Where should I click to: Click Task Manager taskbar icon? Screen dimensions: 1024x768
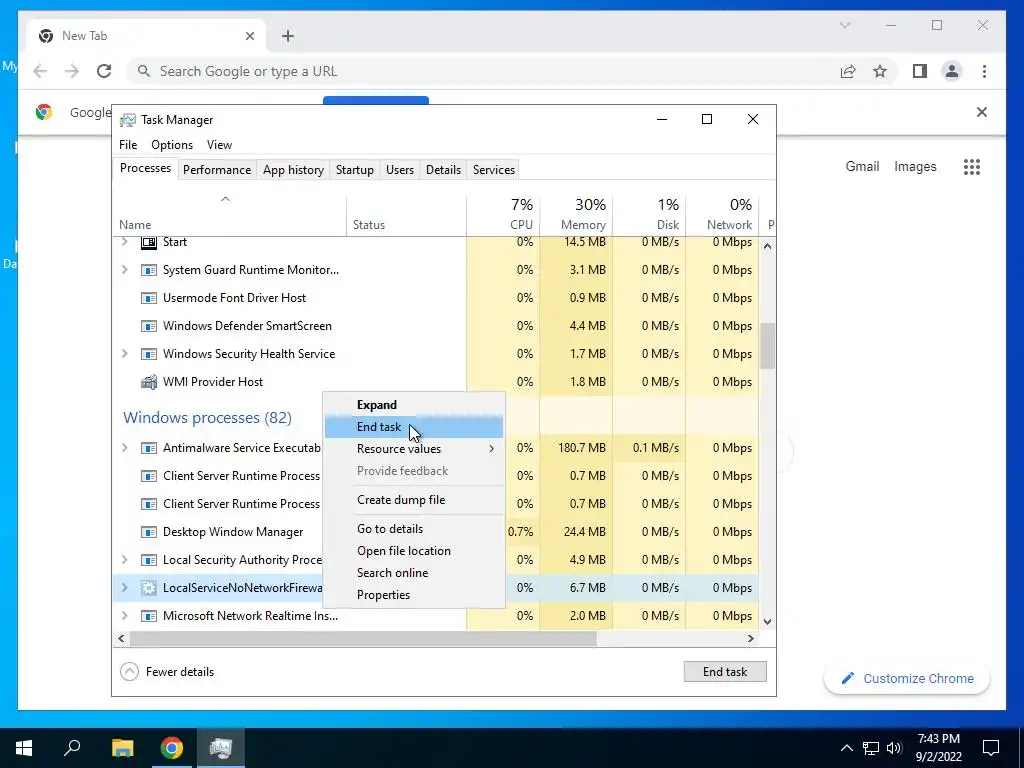(x=221, y=748)
